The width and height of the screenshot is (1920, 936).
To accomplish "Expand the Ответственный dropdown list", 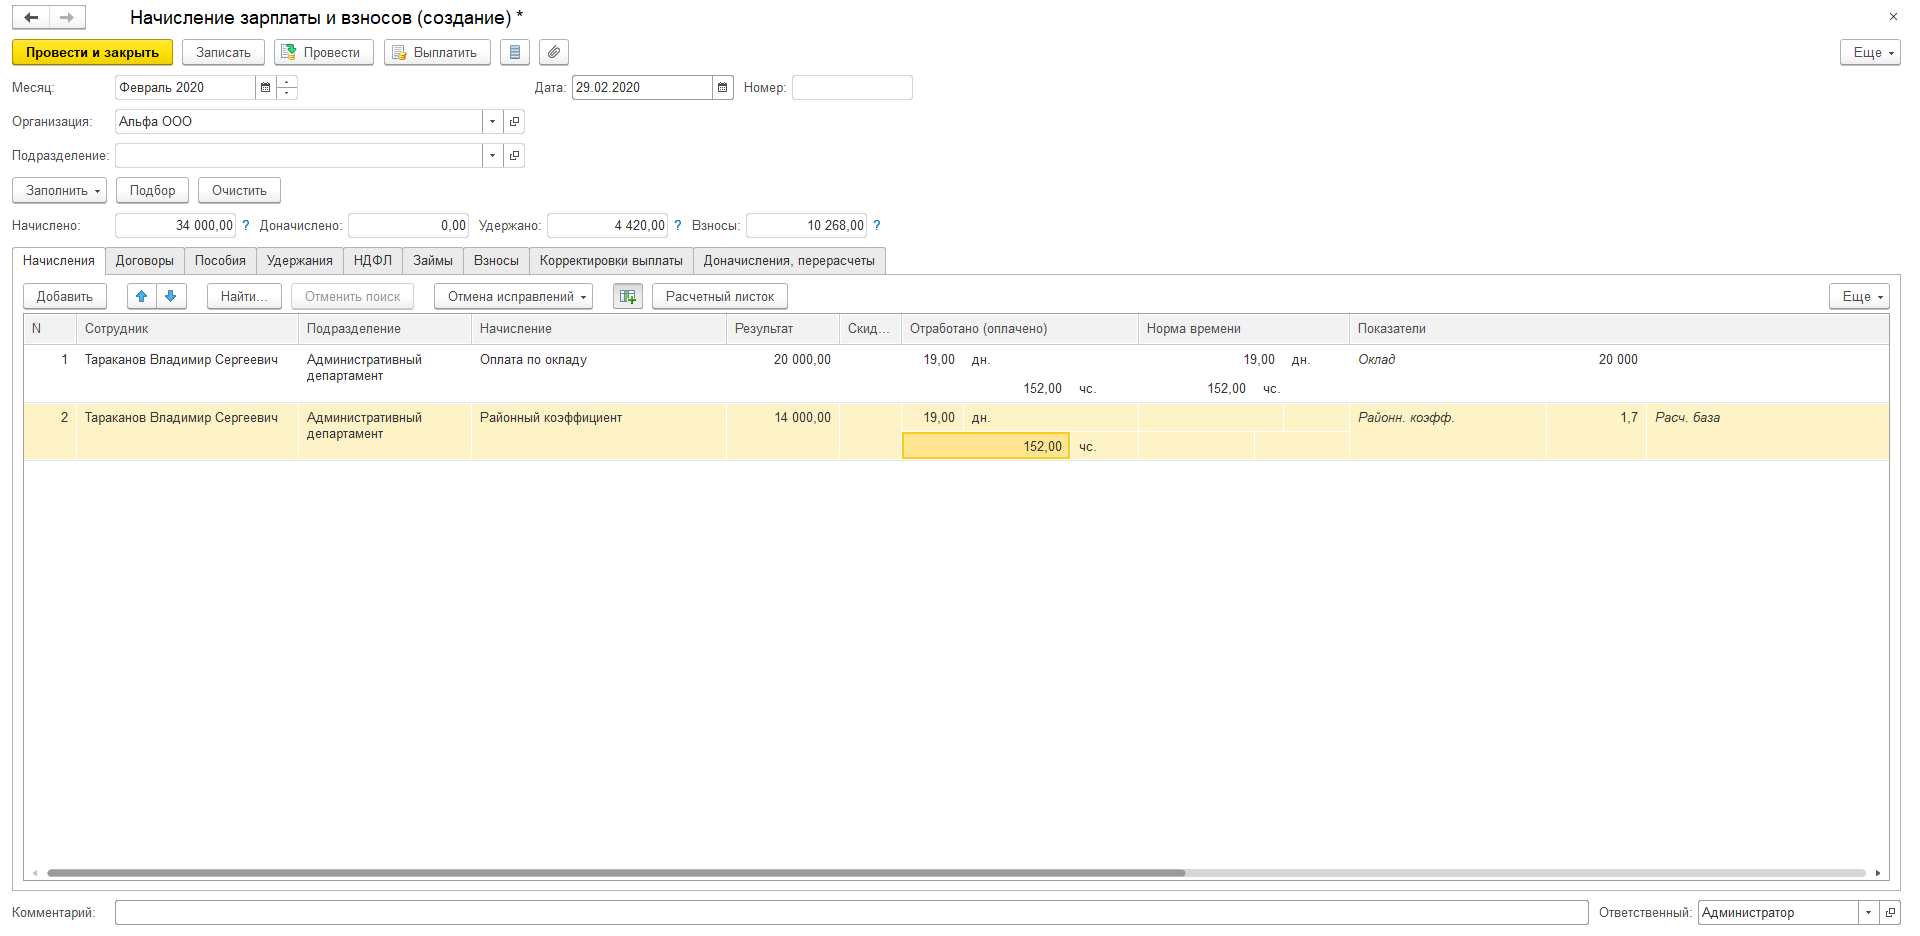I will [1868, 912].
